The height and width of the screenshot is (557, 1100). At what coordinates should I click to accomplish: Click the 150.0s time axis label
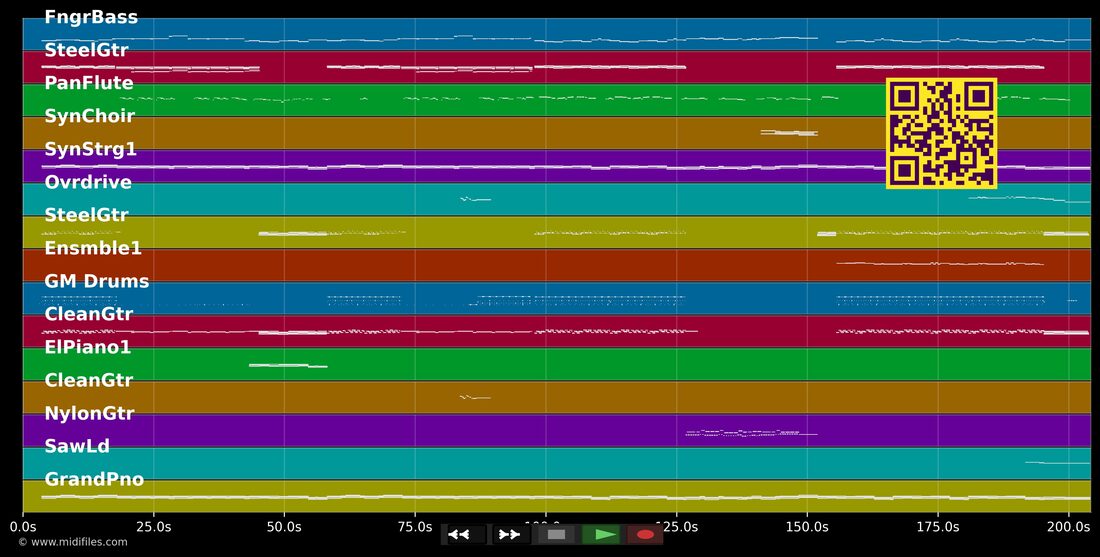click(x=807, y=525)
